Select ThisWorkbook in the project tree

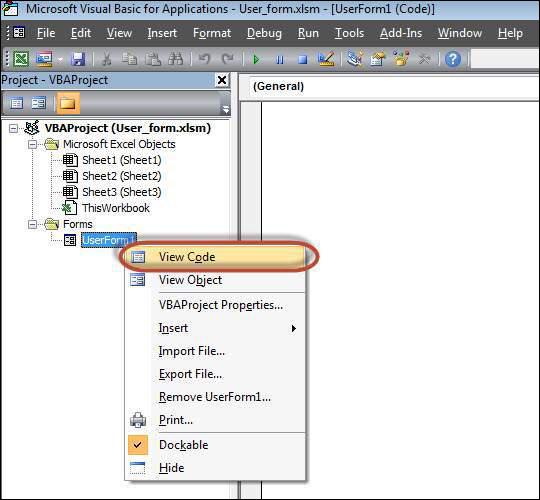point(116,208)
